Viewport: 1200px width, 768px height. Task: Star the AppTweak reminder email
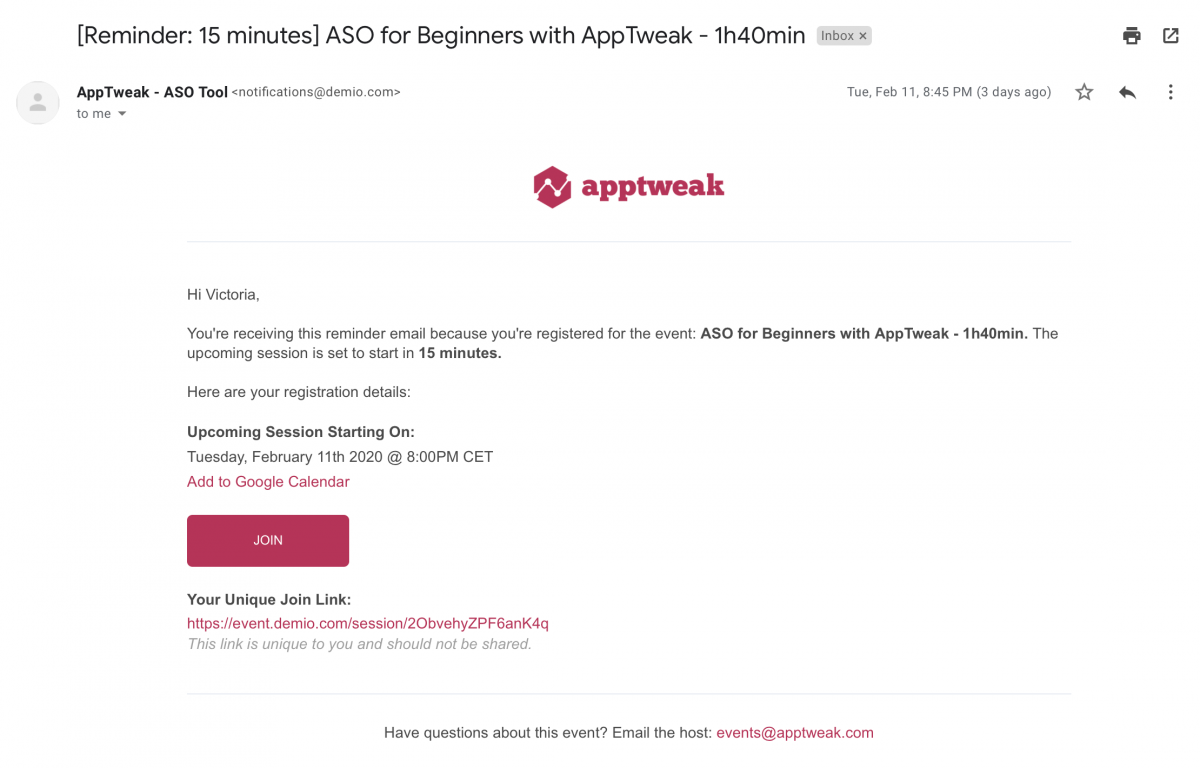point(1084,92)
